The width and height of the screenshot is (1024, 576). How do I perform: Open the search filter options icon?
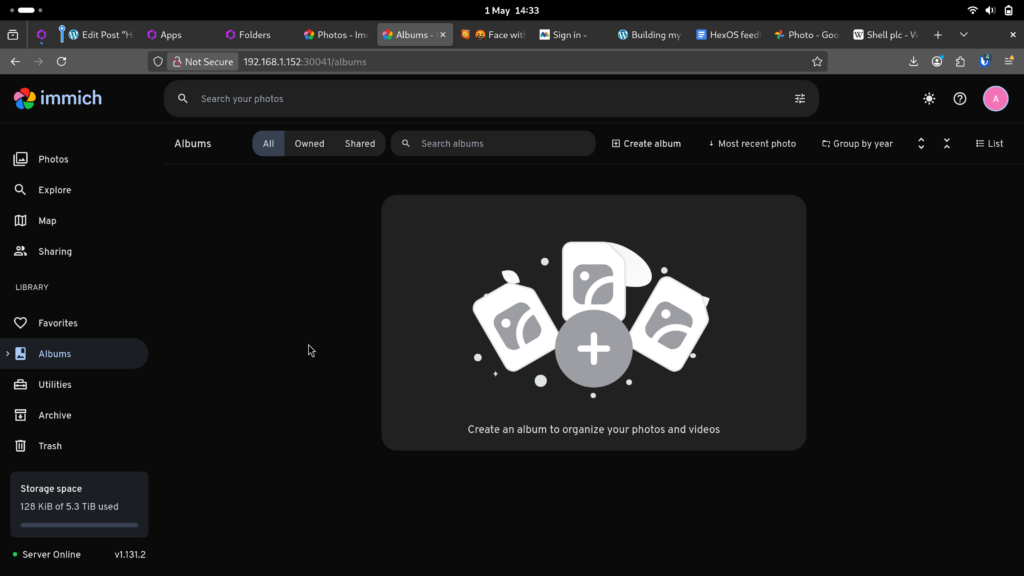click(799, 99)
